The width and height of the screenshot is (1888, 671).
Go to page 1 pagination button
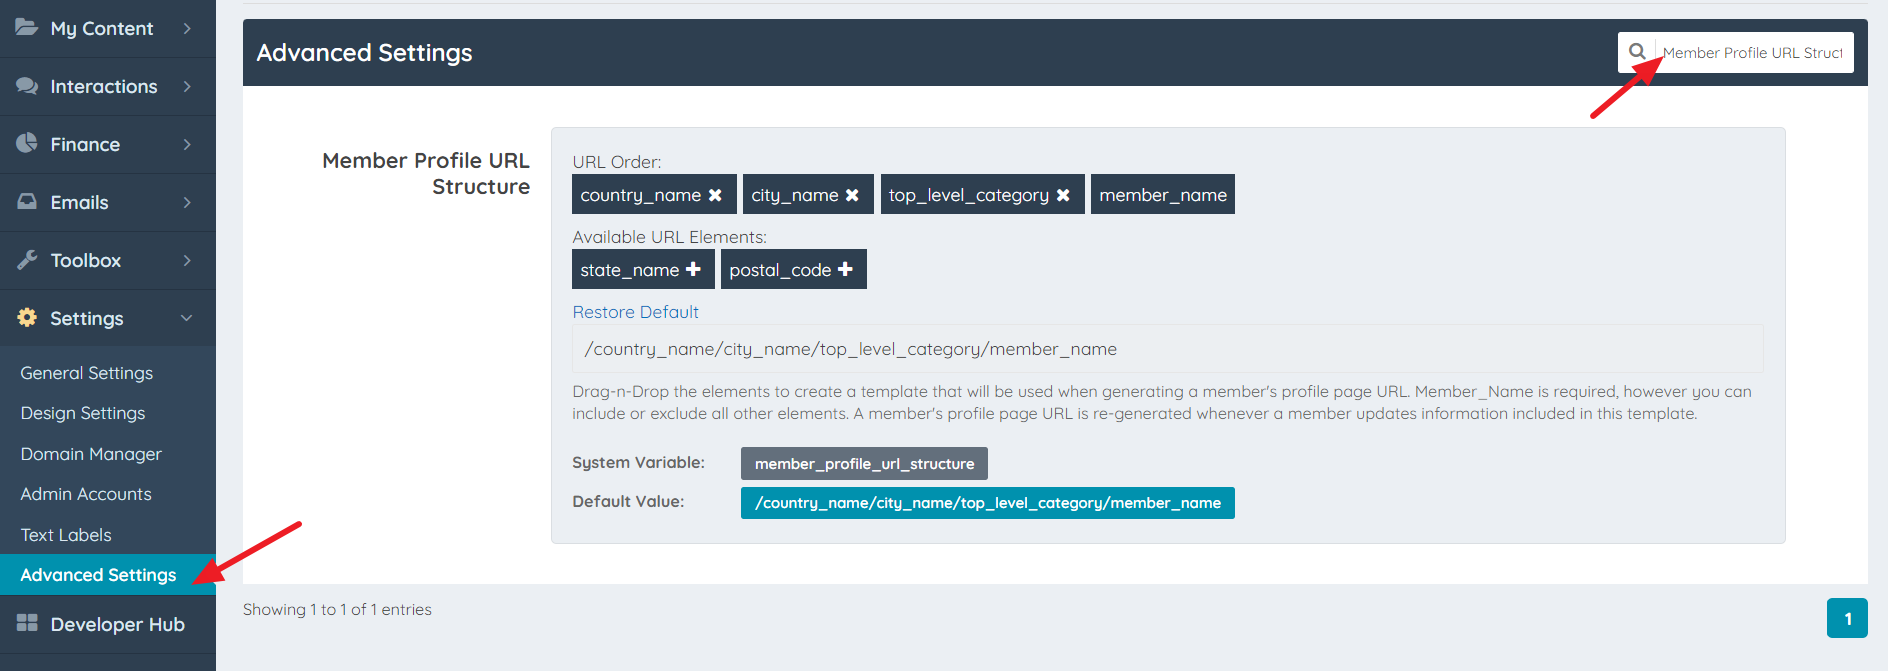(x=1847, y=618)
